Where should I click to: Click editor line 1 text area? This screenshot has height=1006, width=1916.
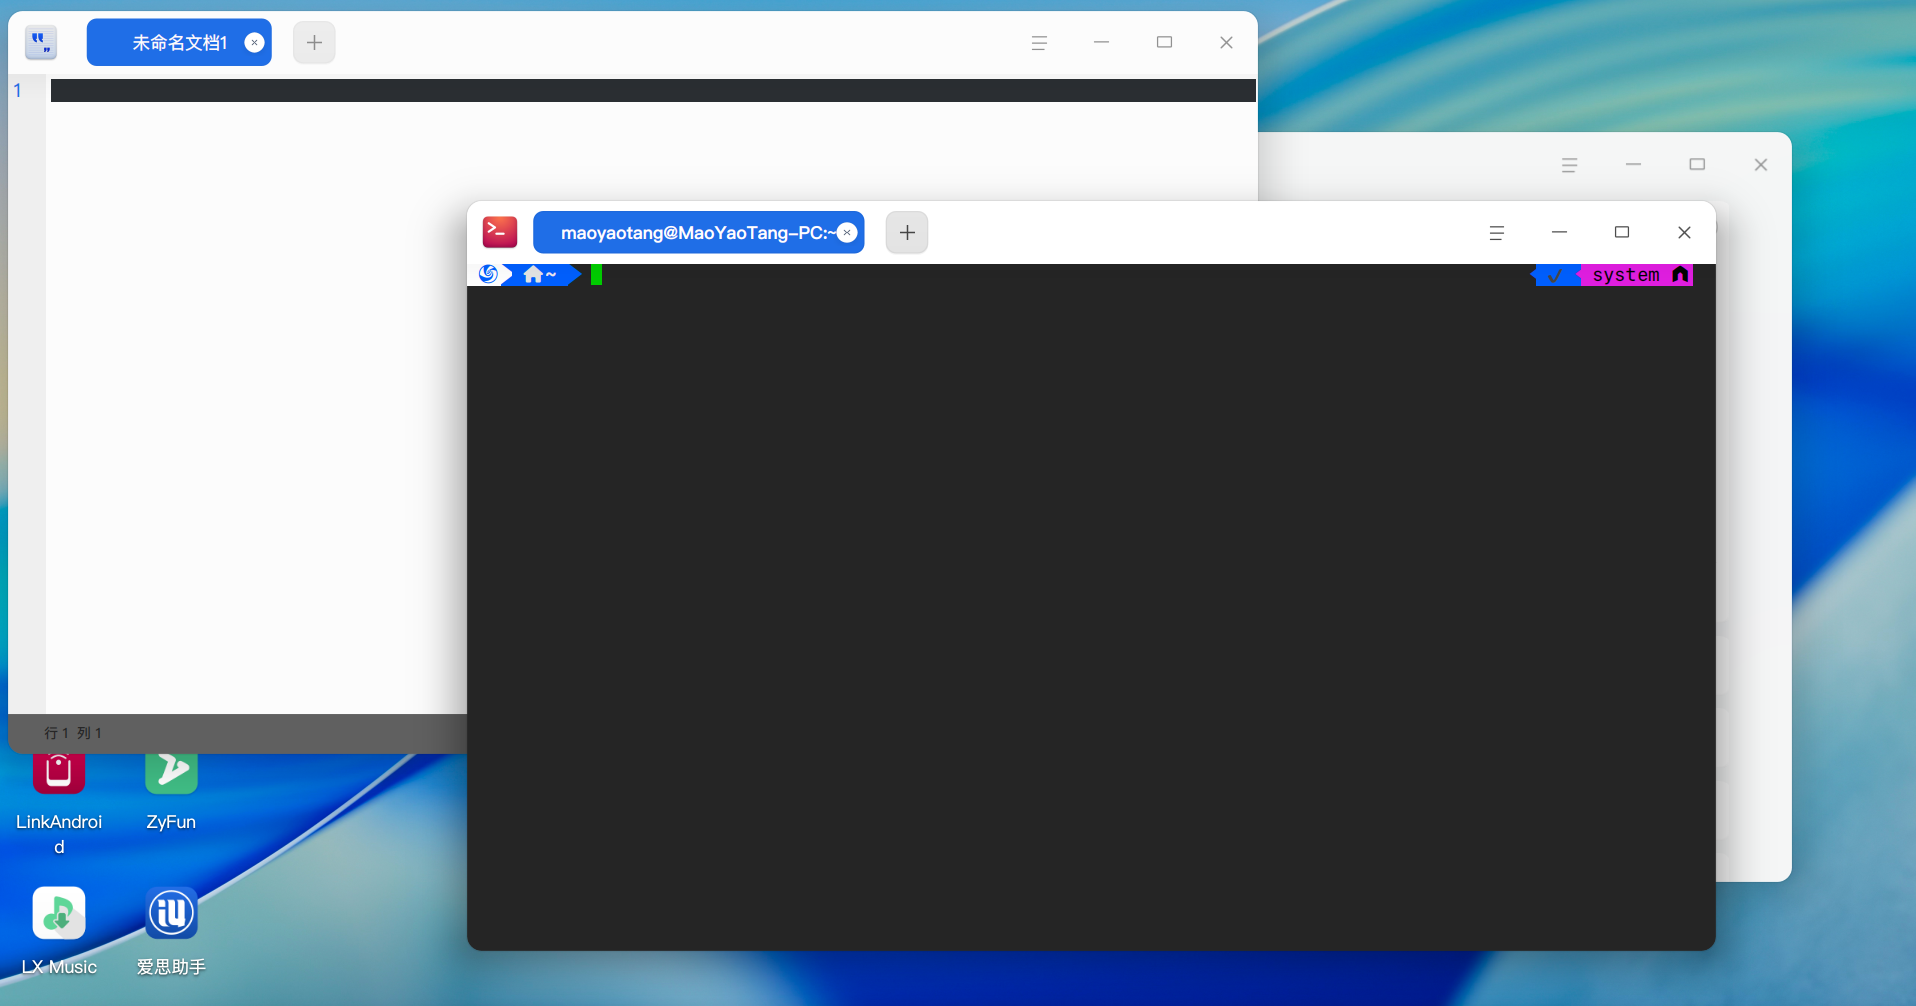point(653,90)
